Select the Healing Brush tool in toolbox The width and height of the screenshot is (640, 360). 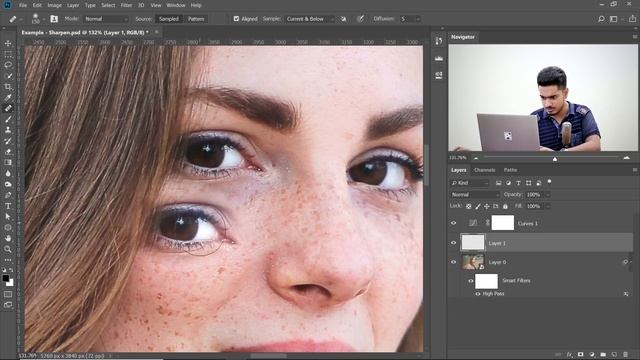pyautogui.click(x=8, y=108)
